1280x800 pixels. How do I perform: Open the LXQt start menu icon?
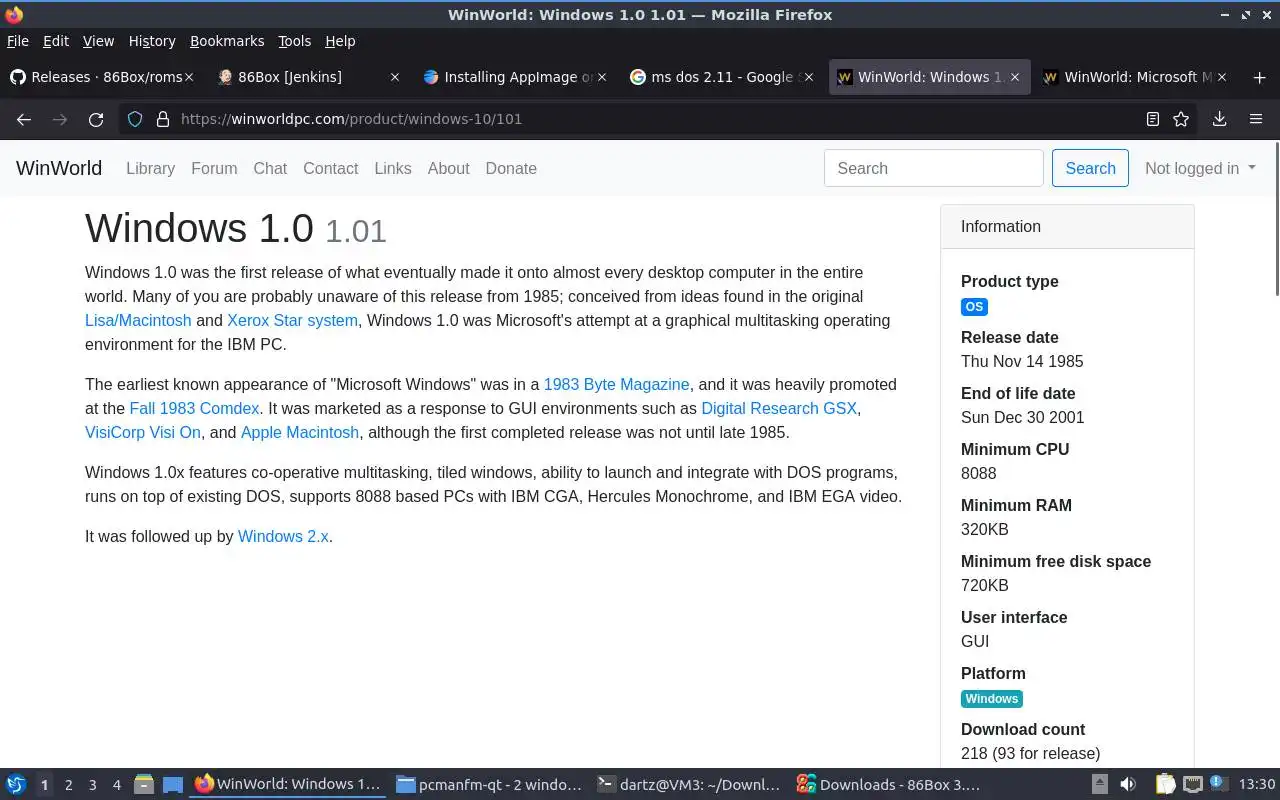[15, 784]
